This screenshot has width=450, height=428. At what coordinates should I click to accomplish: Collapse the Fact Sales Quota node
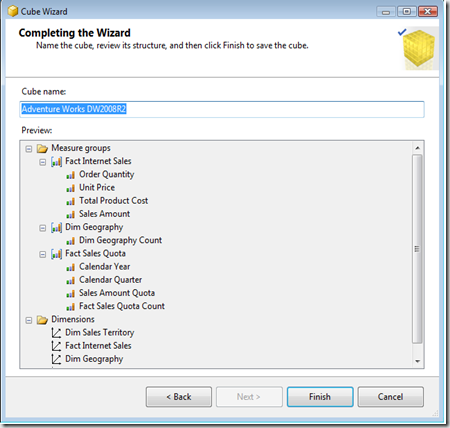coord(42,255)
